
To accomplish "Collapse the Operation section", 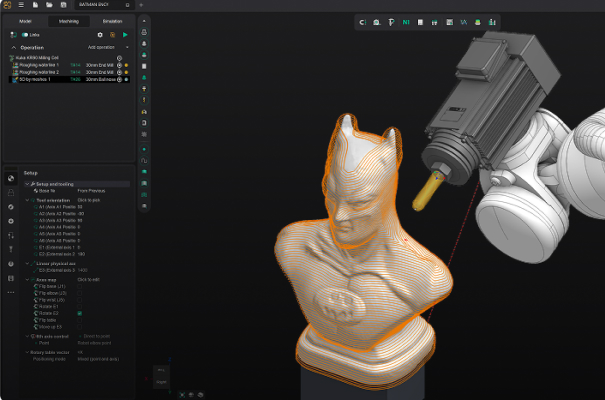I will pyautogui.click(x=13, y=47).
